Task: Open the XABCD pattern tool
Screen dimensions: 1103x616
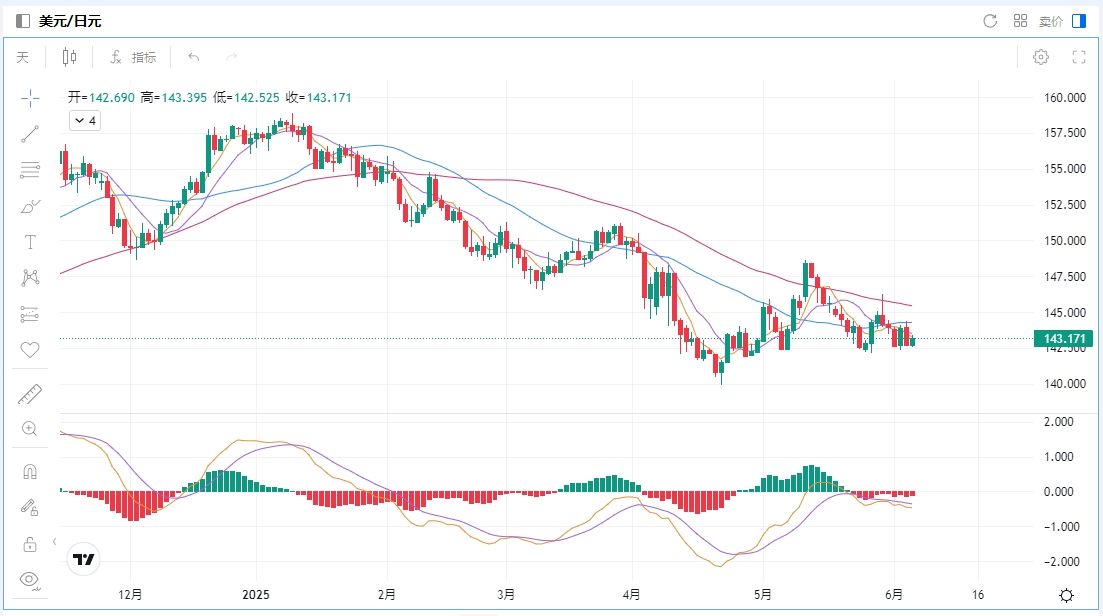Action: (x=30, y=278)
